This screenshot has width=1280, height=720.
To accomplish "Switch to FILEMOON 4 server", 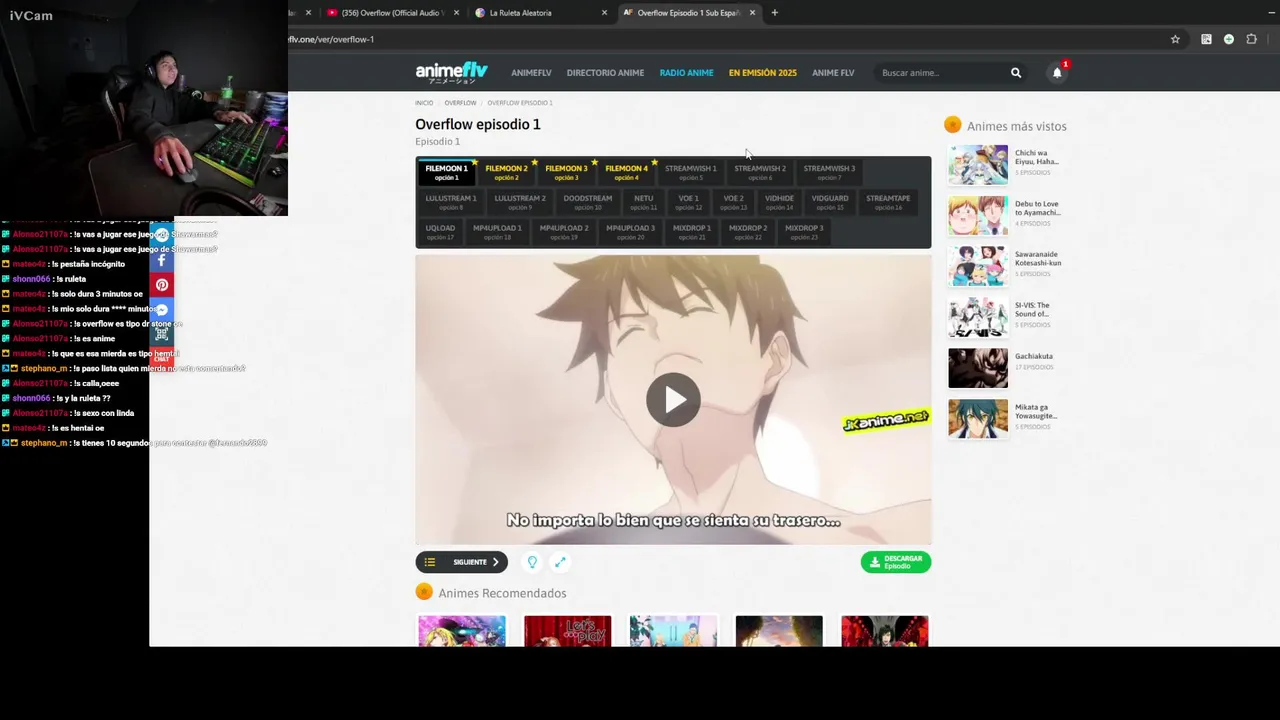I will (626, 172).
